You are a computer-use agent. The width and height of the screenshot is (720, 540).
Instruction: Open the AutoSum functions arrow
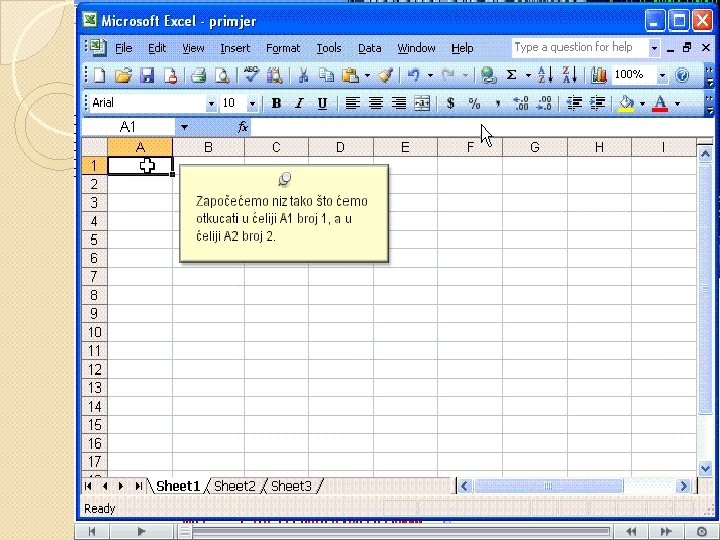click(x=528, y=75)
